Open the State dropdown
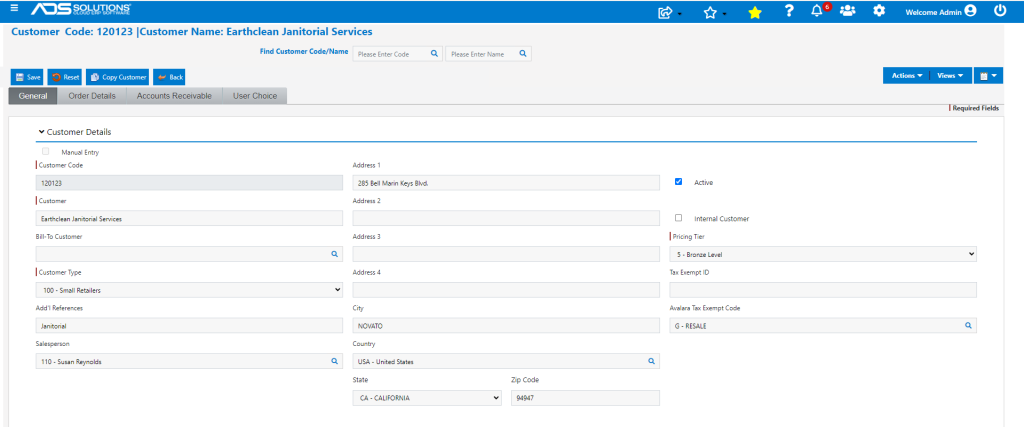This screenshot has height=427, width=1024. click(x=427, y=398)
